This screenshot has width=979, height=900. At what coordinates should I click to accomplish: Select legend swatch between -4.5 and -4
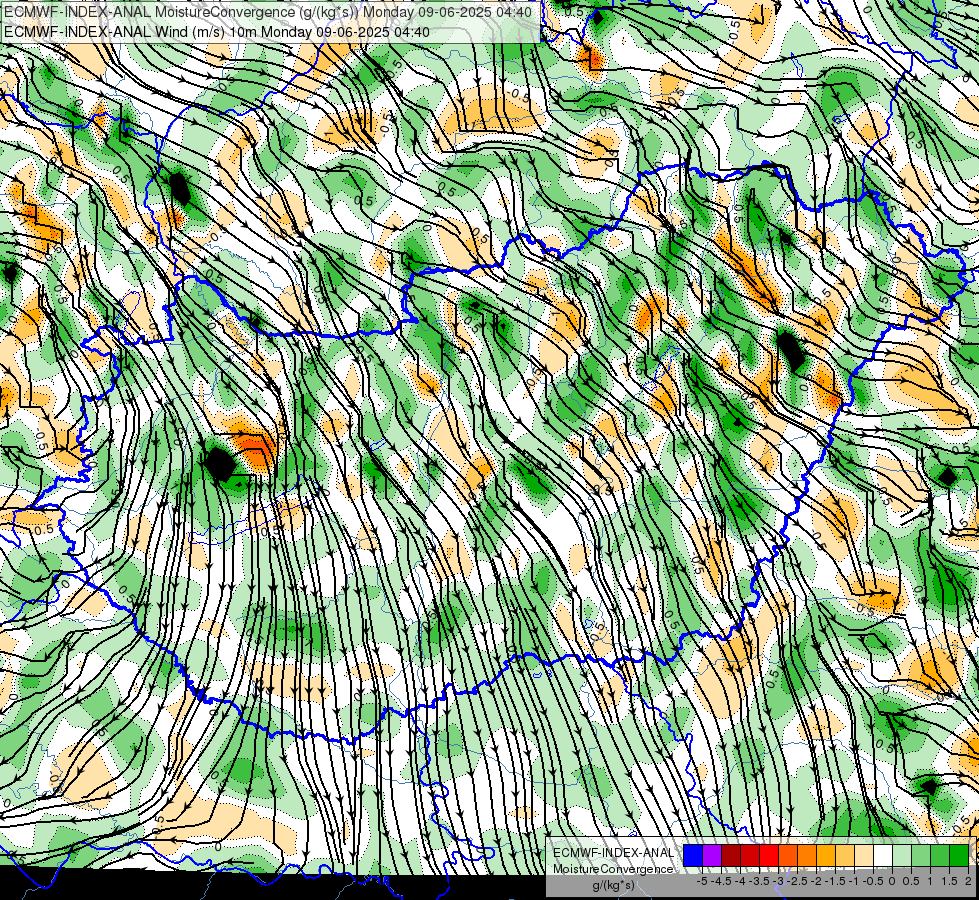[x=731, y=855]
